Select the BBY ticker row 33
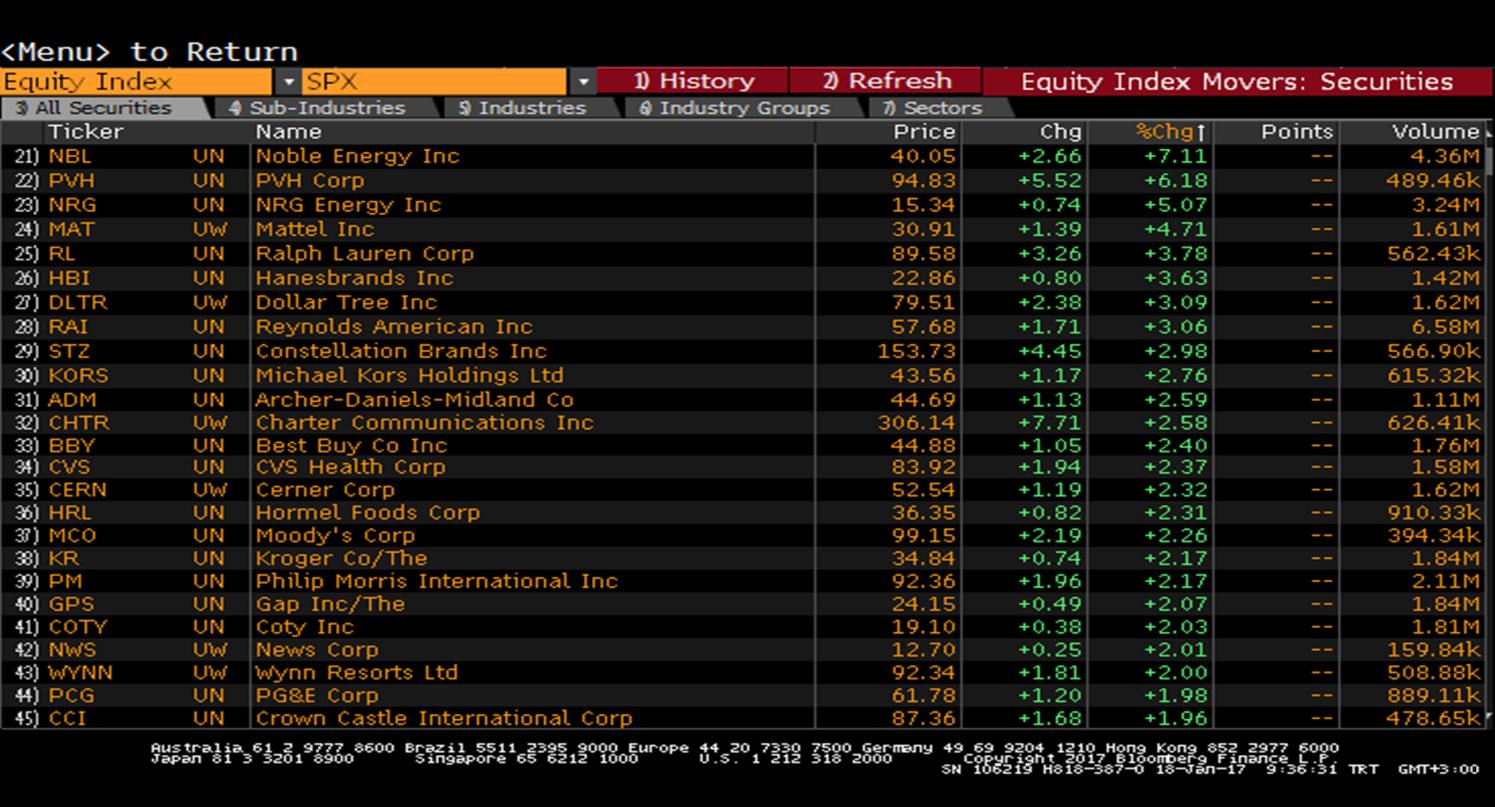Image resolution: width=1495 pixels, height=807 pixels. [x=71, y=446]
